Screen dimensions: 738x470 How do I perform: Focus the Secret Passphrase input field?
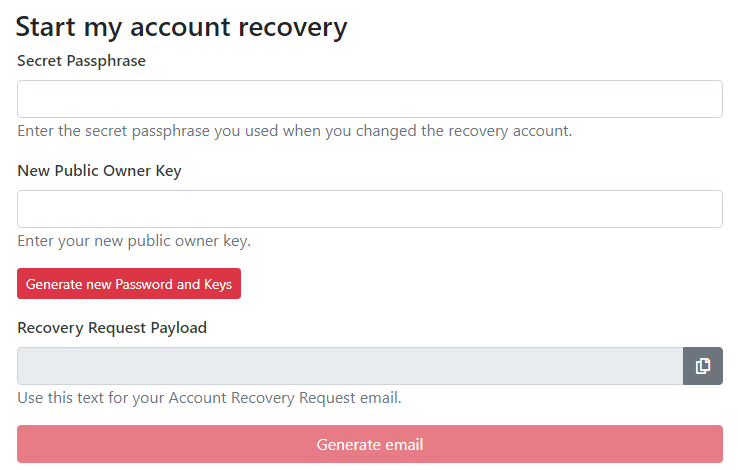click(370, 99)
